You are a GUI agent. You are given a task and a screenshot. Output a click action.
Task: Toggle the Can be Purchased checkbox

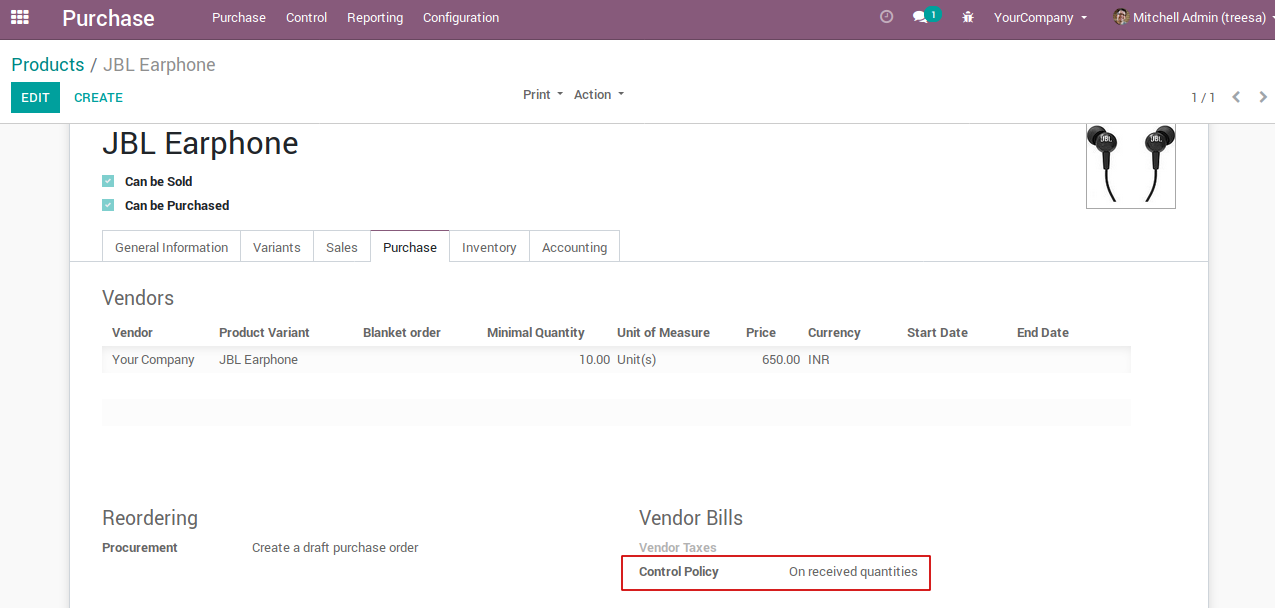tap(108, 205)
